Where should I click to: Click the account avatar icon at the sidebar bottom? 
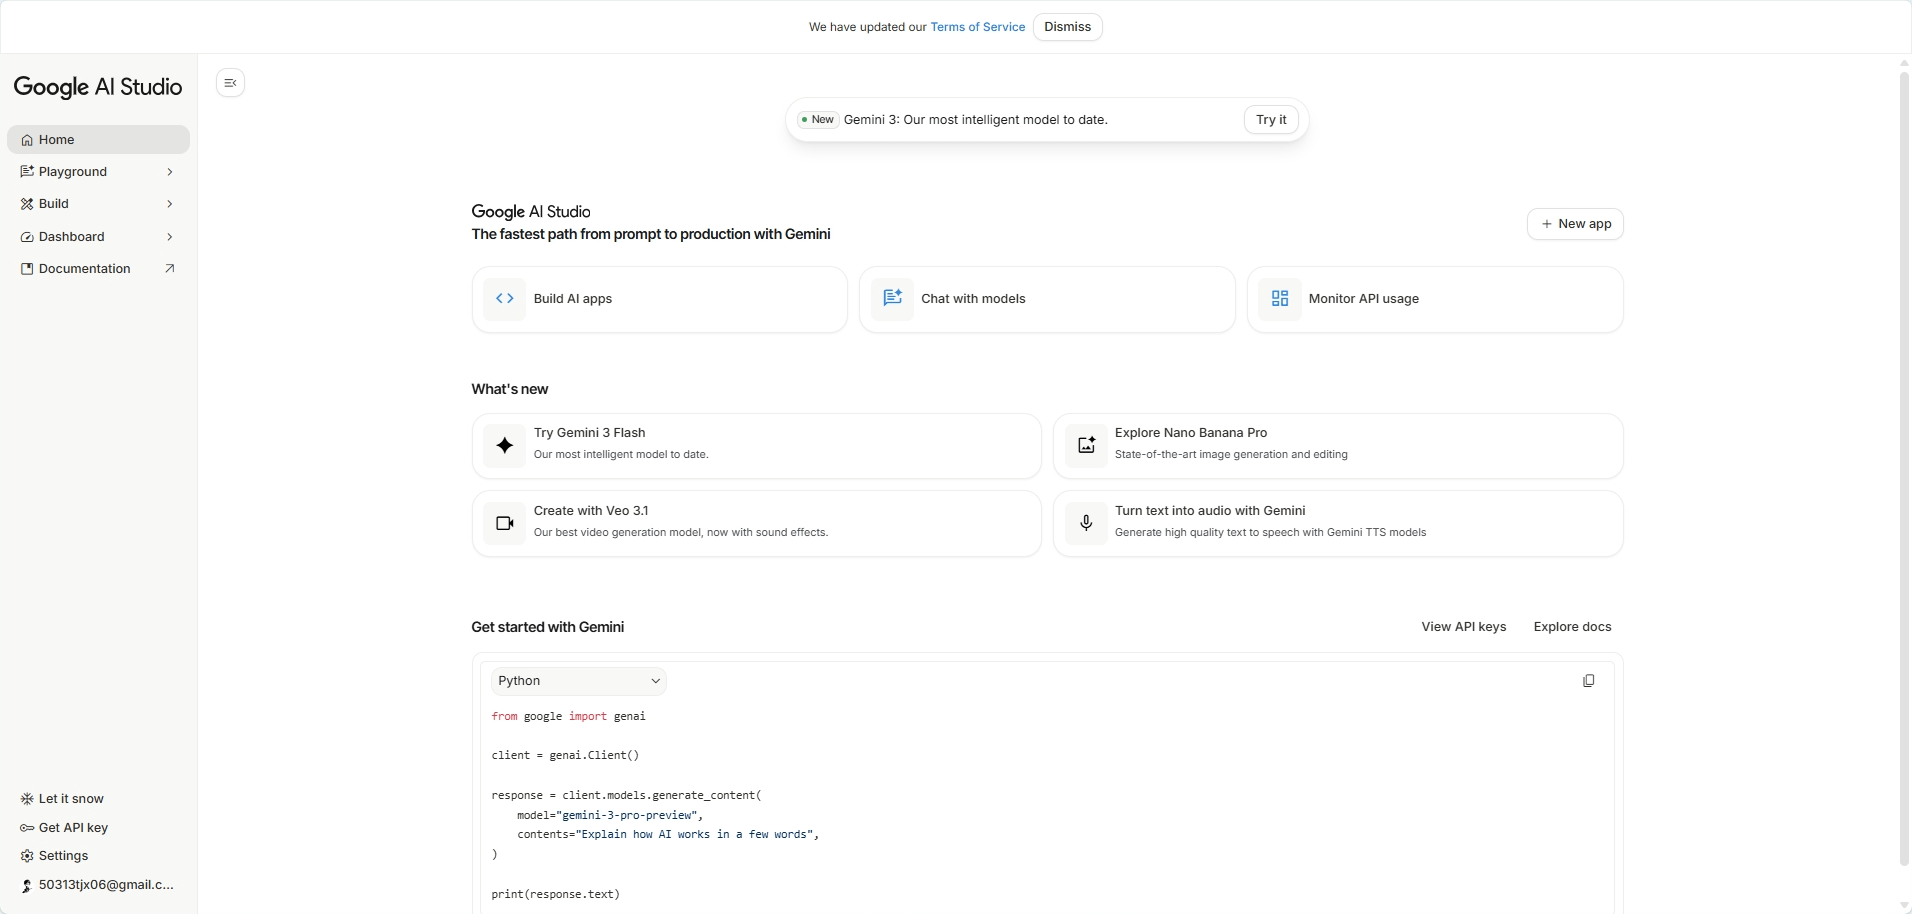pyautogui.click(x=27, y=885)
